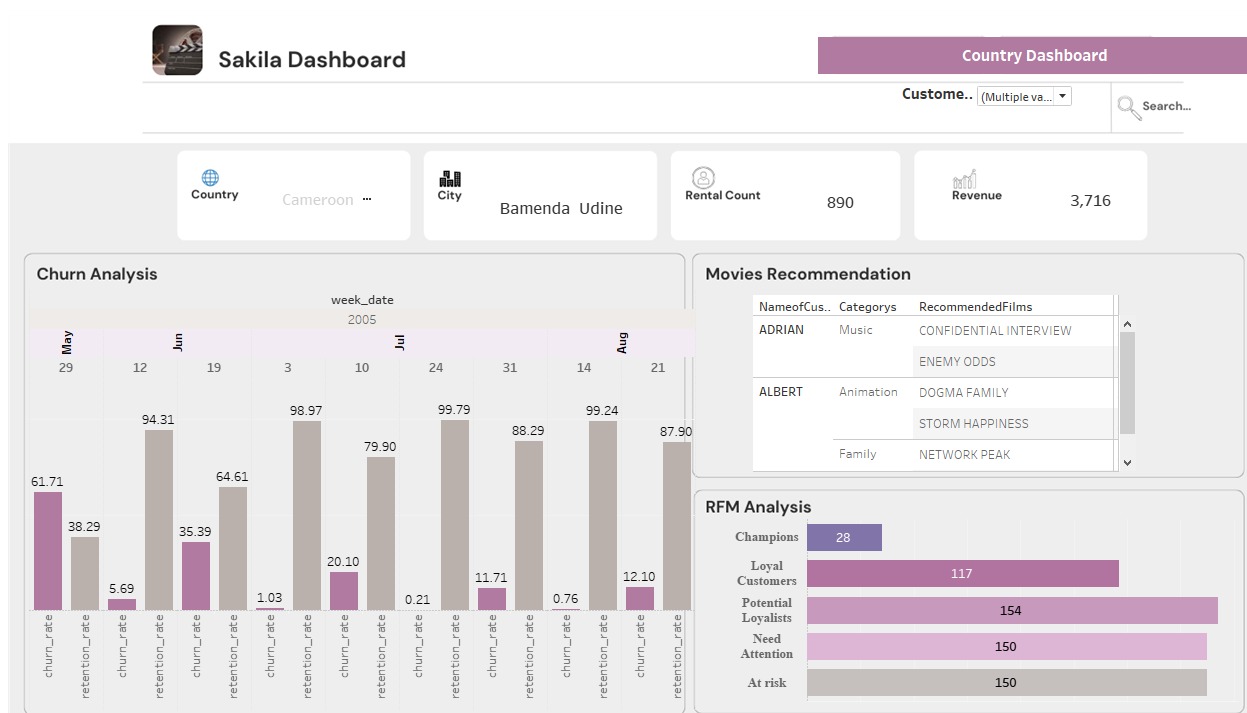Click the Sakila clapperboard logo icon
The image size is (1247, 713).
[x=177, y=50]
